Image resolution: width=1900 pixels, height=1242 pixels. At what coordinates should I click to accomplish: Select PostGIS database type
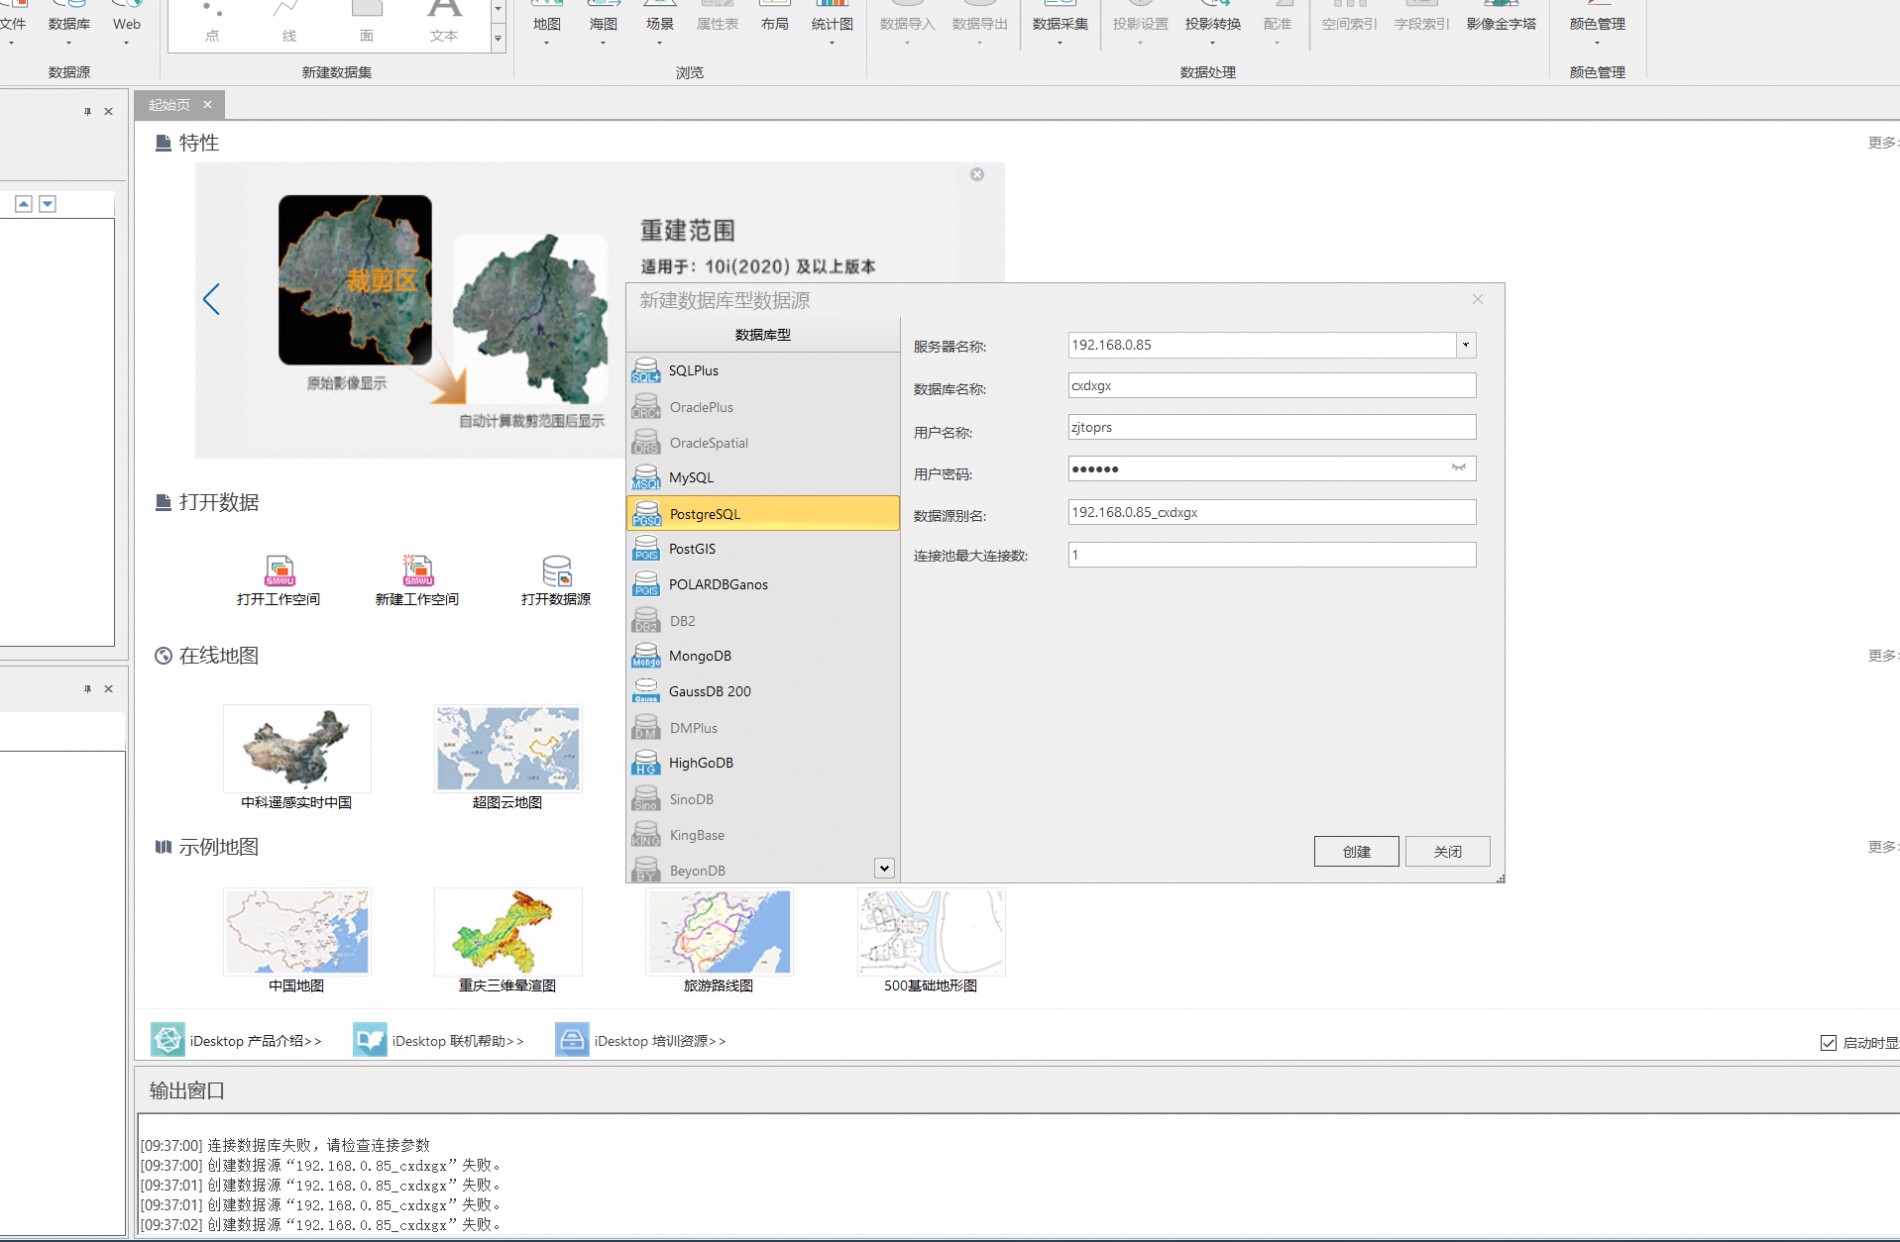(x=763, y=549)
